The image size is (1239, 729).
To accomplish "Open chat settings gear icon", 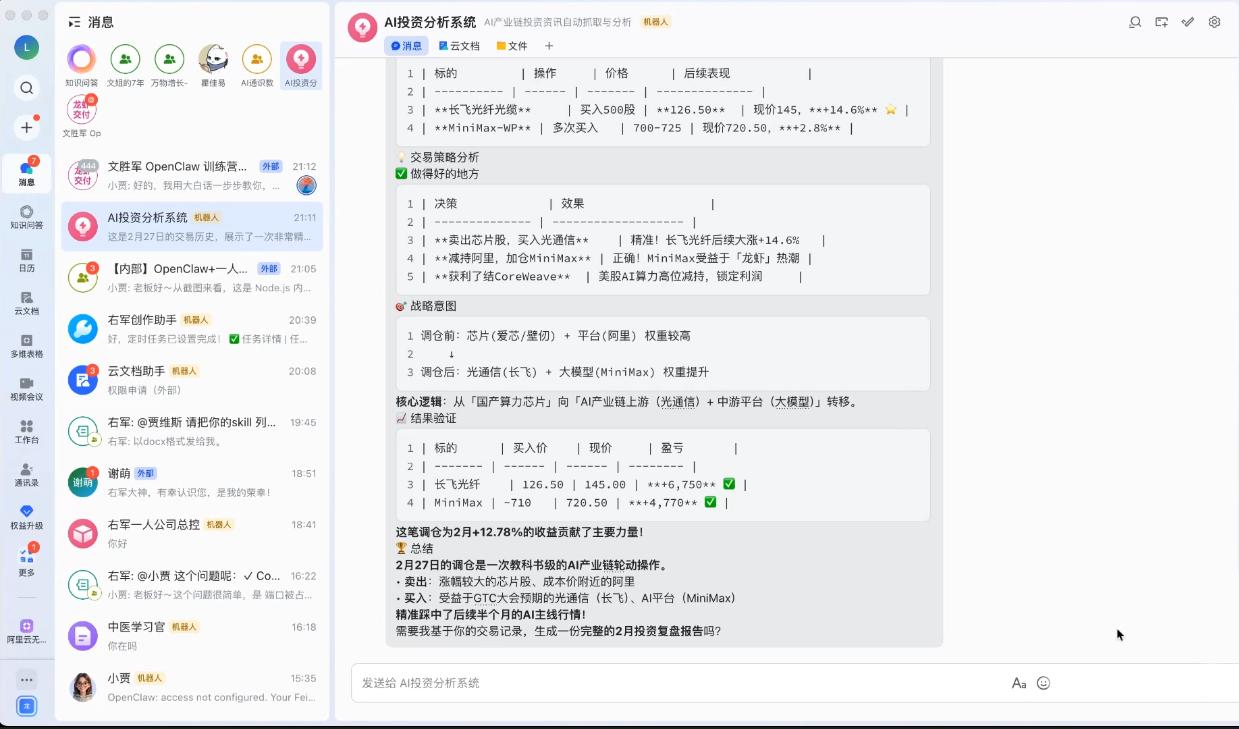I will (1214, 22).
